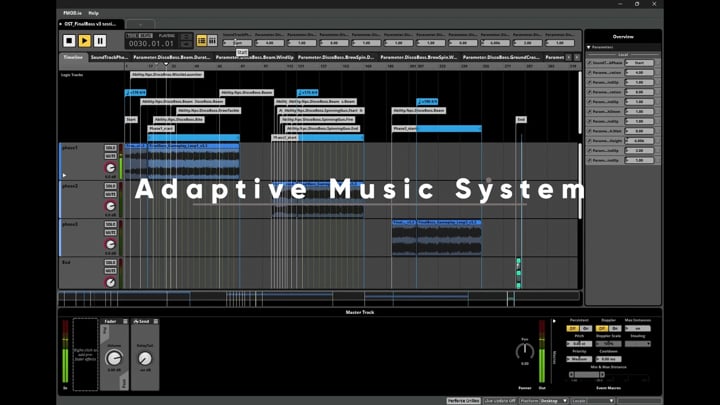Click the Perforce Unlinked button
The image size is (720, 405).
pos(463,400)
